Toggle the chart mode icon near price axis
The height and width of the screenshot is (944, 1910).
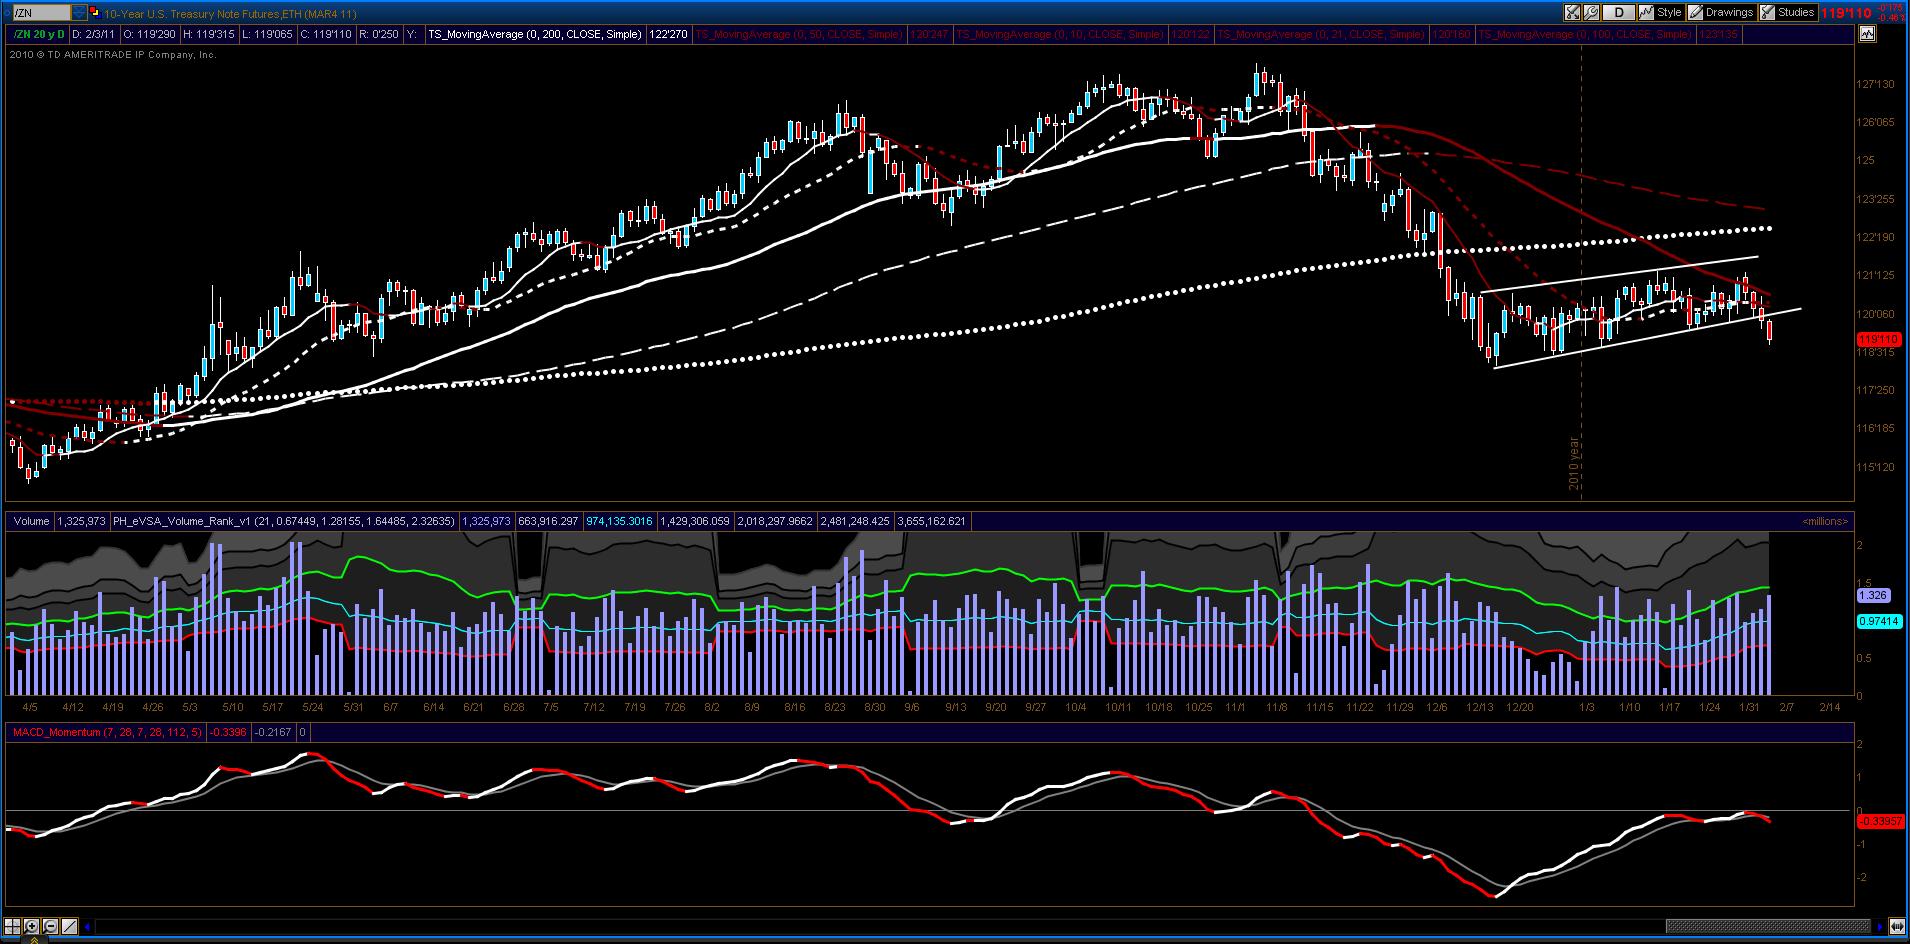(x=1867, y=34)
